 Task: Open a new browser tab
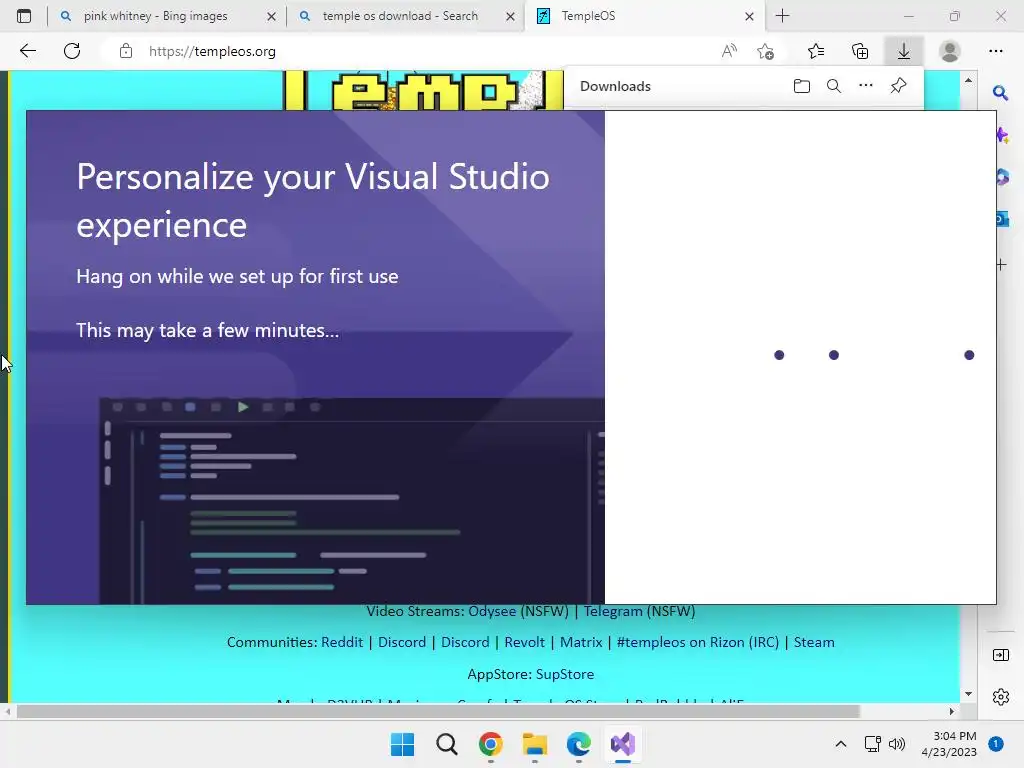[x=782, y=16]
